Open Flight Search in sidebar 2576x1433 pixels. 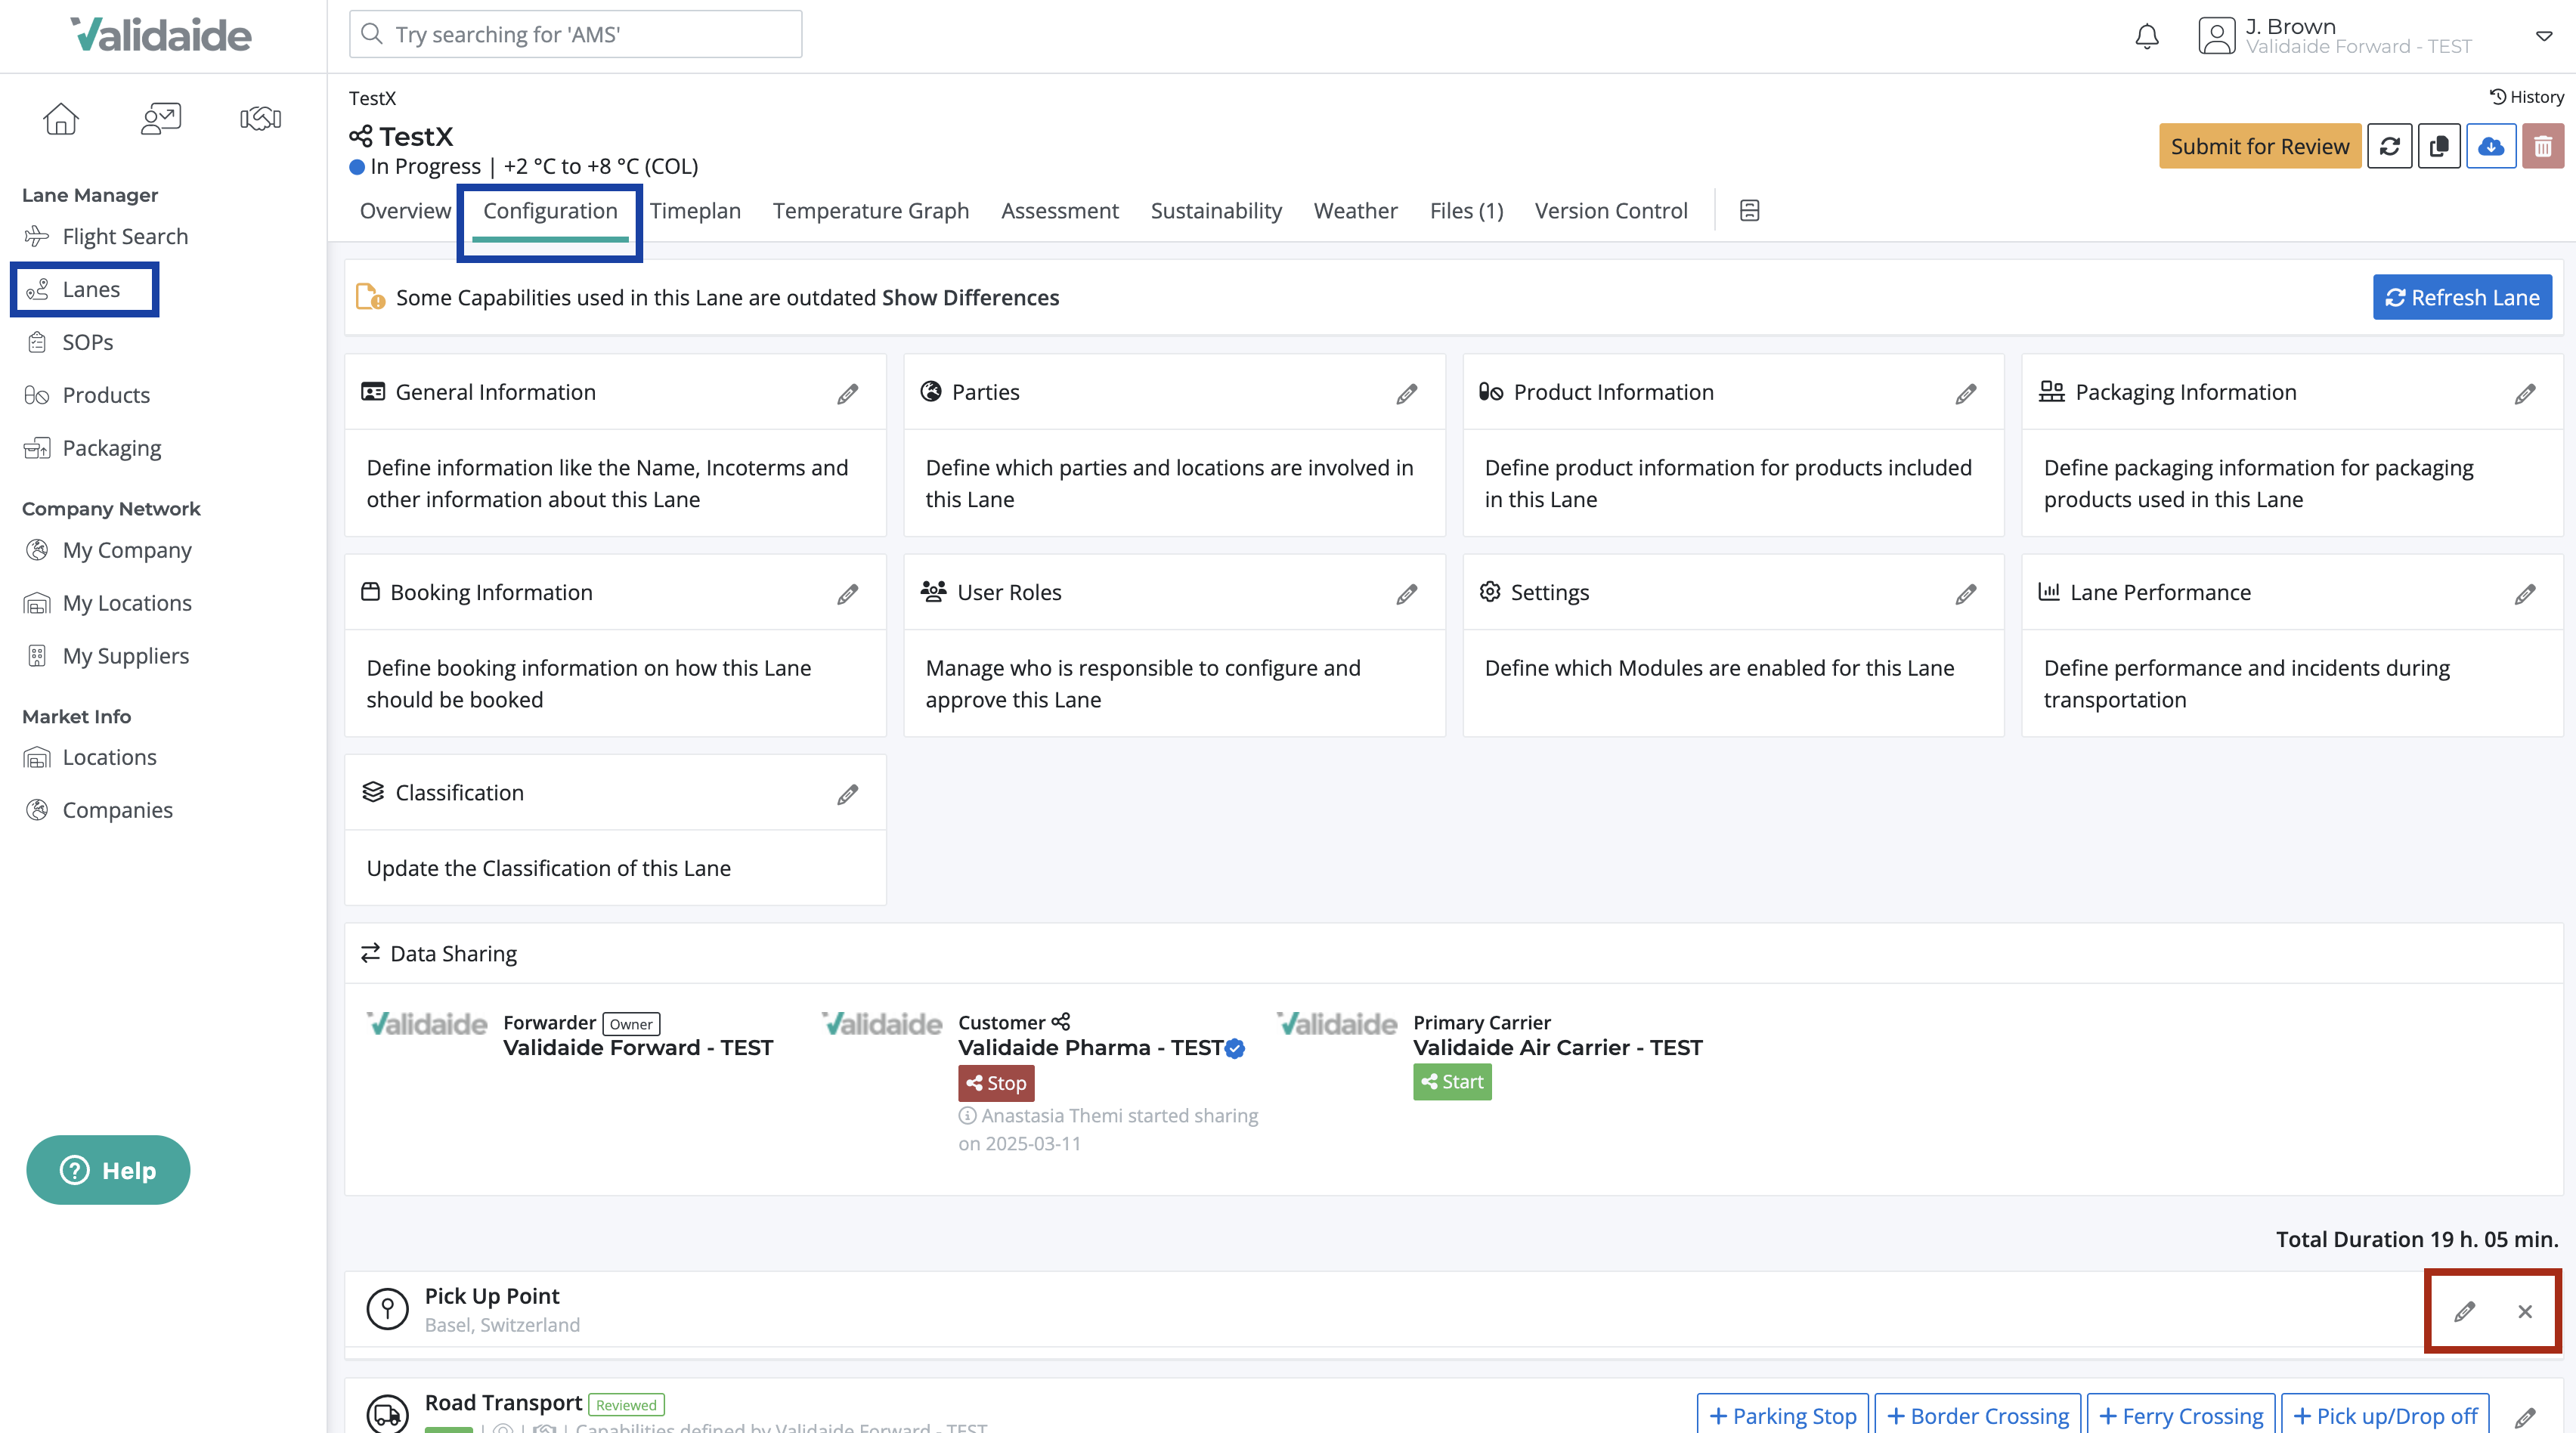pos(106,237)
